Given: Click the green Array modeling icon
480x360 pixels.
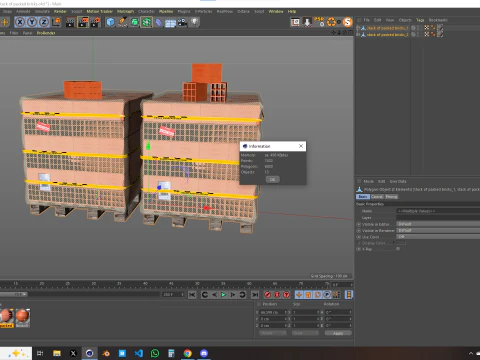Looking at the screenshot, I should point(146,22).
